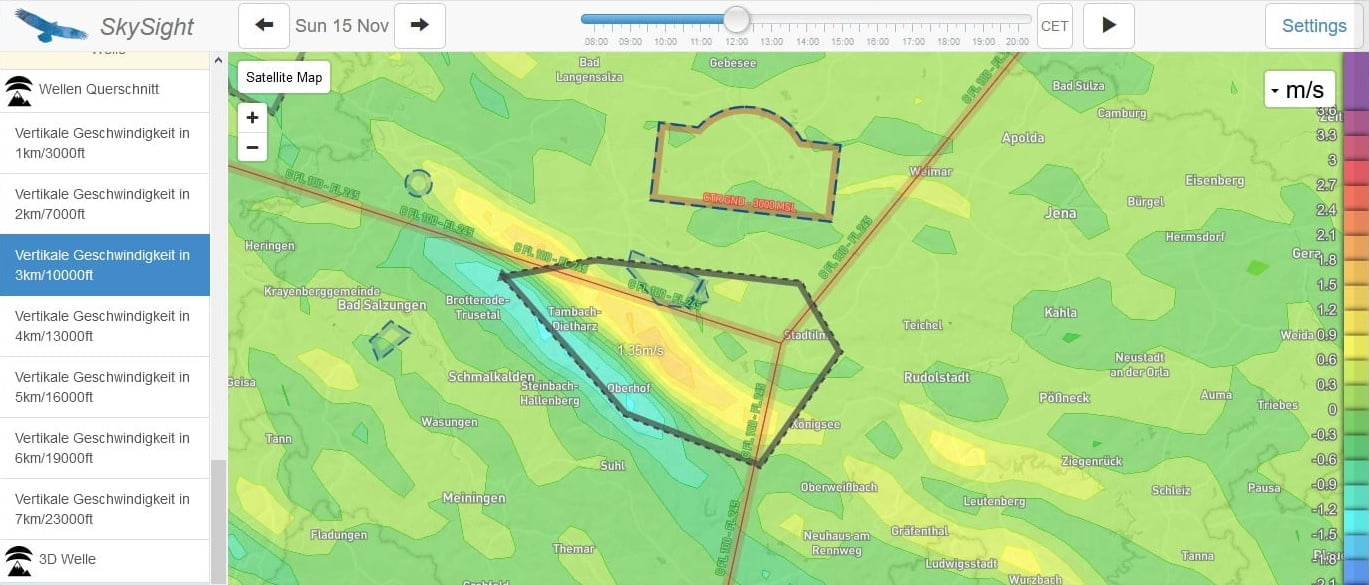Go to previous day with left arrow
This screenshot has height=585, width=1369.
point(264,26)
